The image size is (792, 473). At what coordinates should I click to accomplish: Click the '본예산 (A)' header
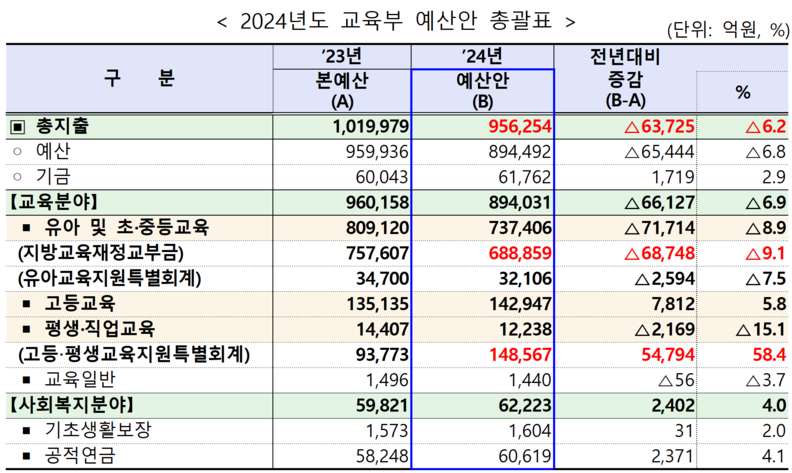[342, 90]
